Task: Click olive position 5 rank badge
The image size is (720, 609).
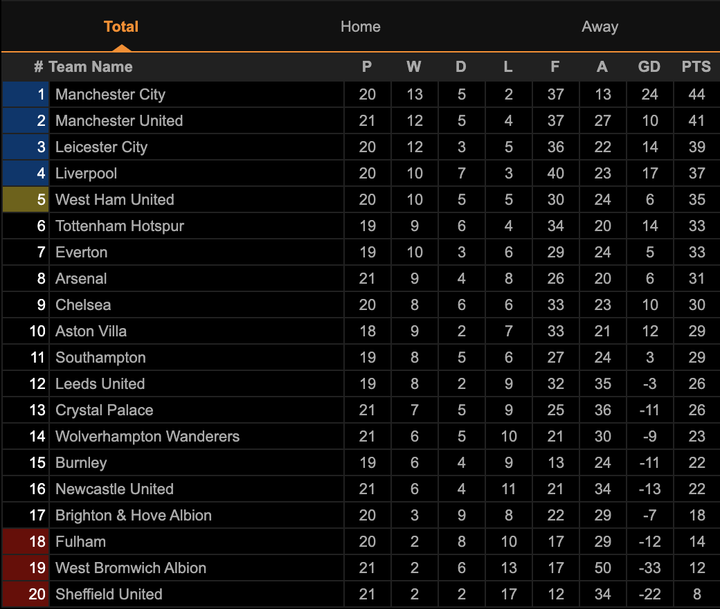Action: pos(26,199)
